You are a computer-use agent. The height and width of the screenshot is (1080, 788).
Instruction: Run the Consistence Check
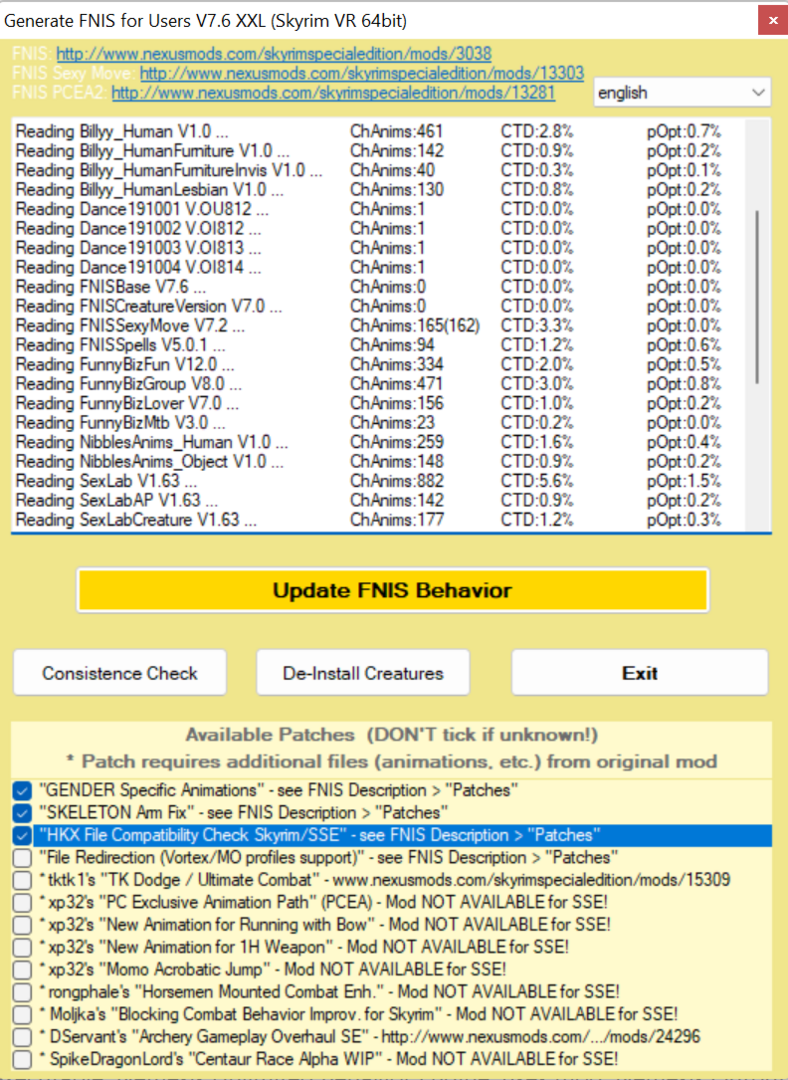[x=120, y=673]
